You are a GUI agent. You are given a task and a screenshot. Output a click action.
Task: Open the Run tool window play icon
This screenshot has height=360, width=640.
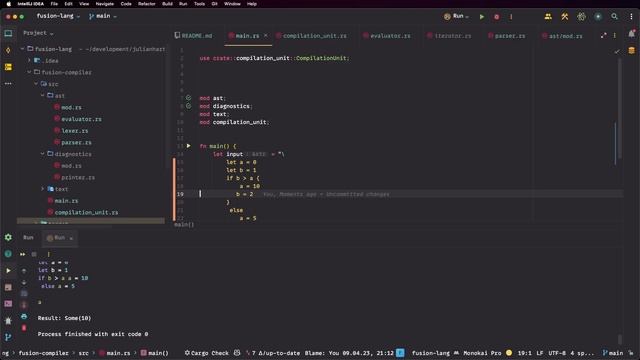(8, 271)
